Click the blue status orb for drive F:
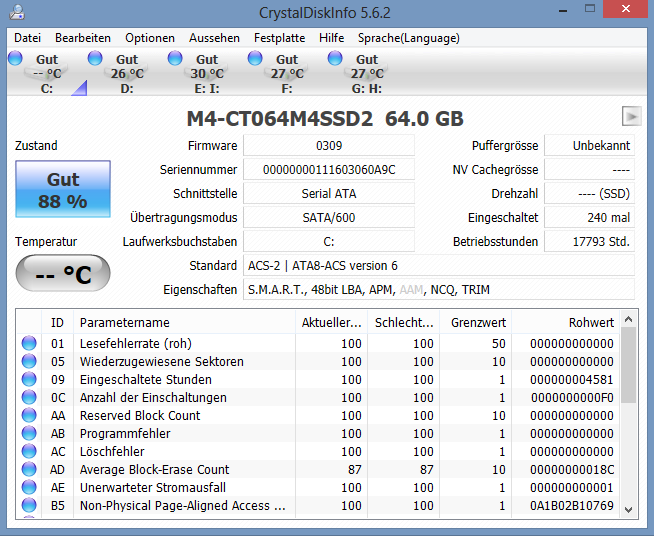This screenshot has width=654, height=536. point(255,58)
